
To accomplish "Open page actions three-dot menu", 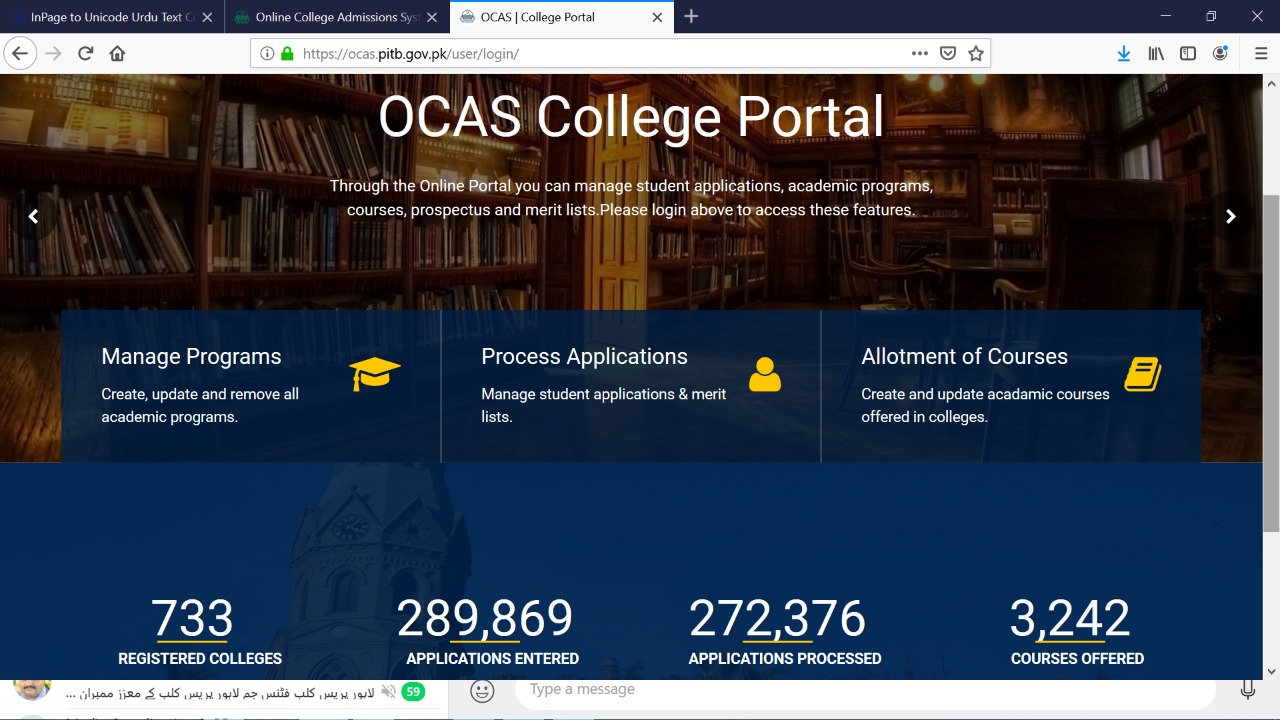I will [920, 54].
